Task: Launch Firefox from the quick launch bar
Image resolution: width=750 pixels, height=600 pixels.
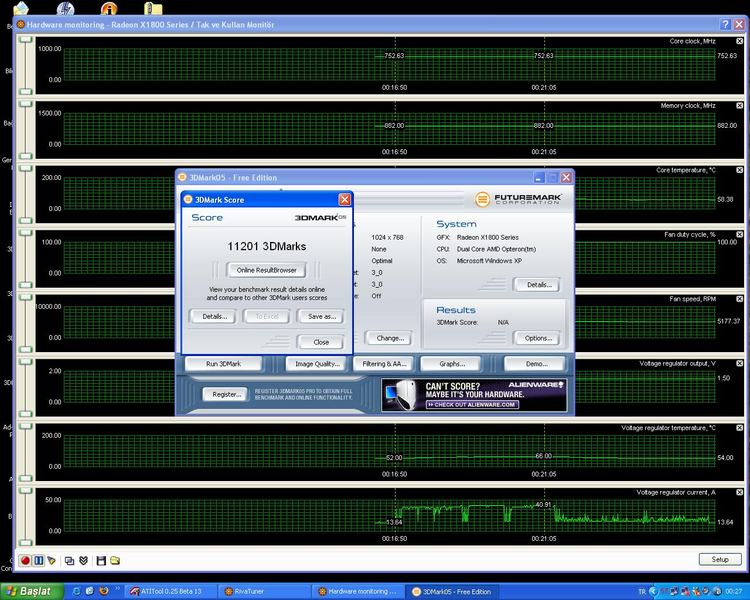Action: click(x=103, y=591)
